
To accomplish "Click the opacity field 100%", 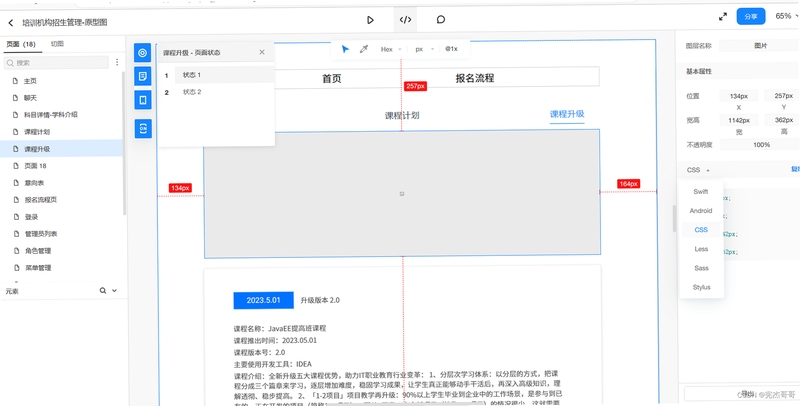I will (761, 145).
